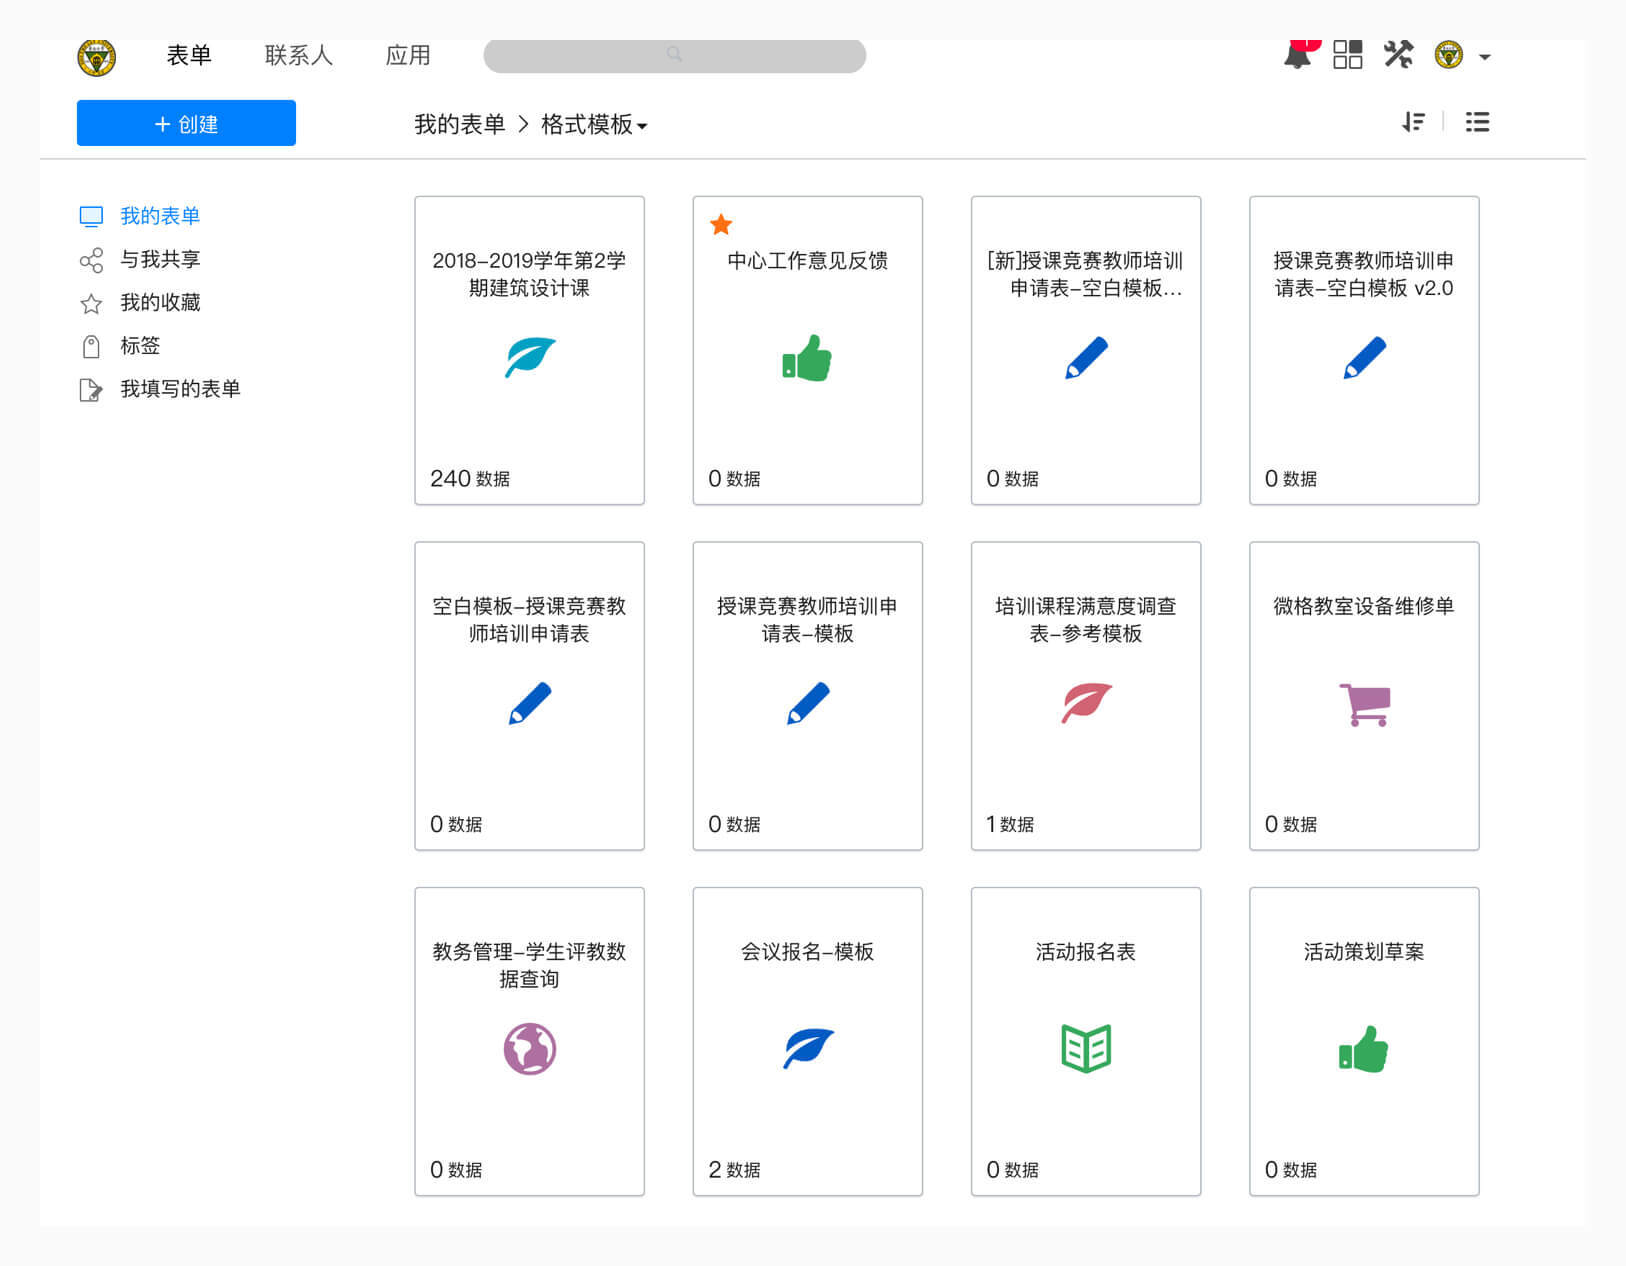
Task: Open the 培训课程满意度调查表-参考模板 title
Action: (1086, 620)
